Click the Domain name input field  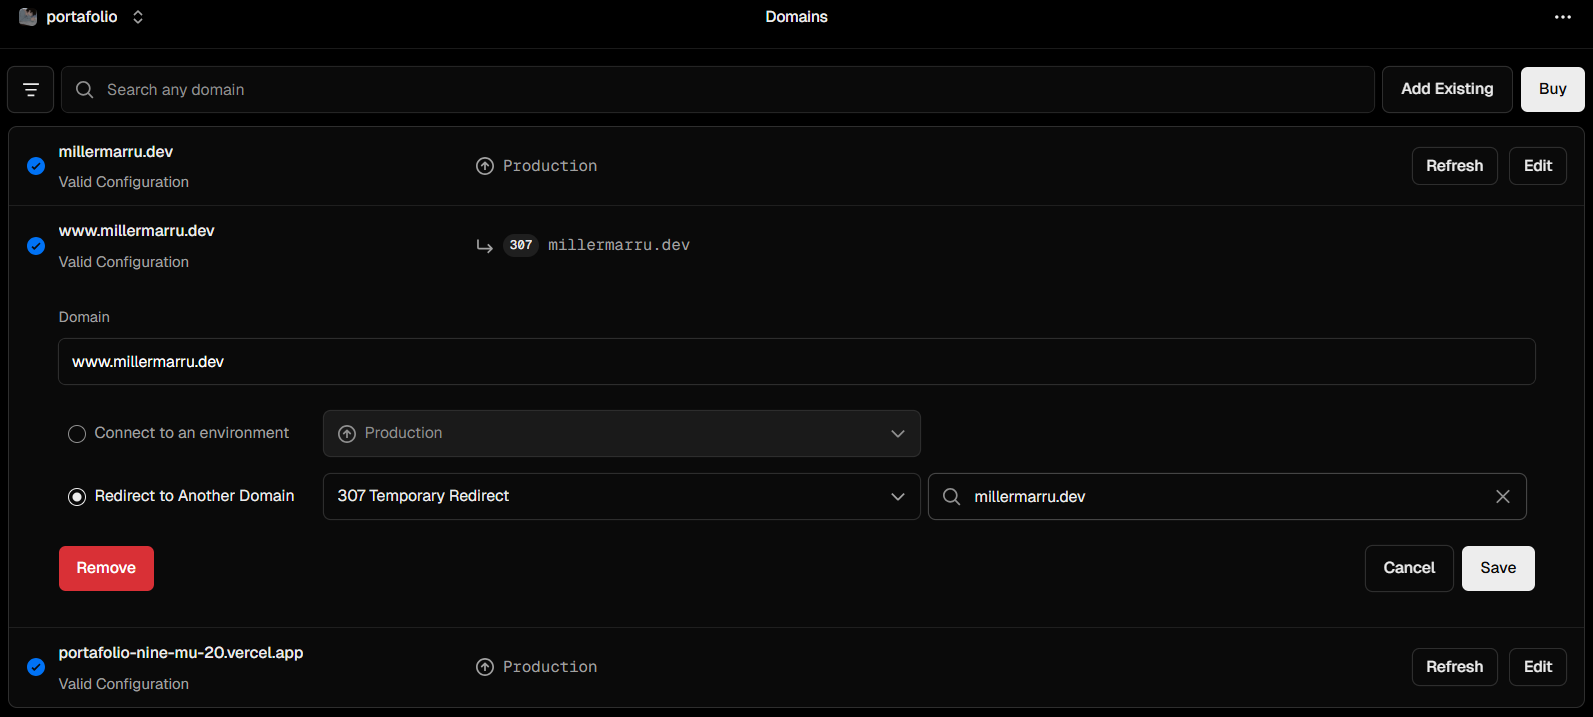point(797,362)
